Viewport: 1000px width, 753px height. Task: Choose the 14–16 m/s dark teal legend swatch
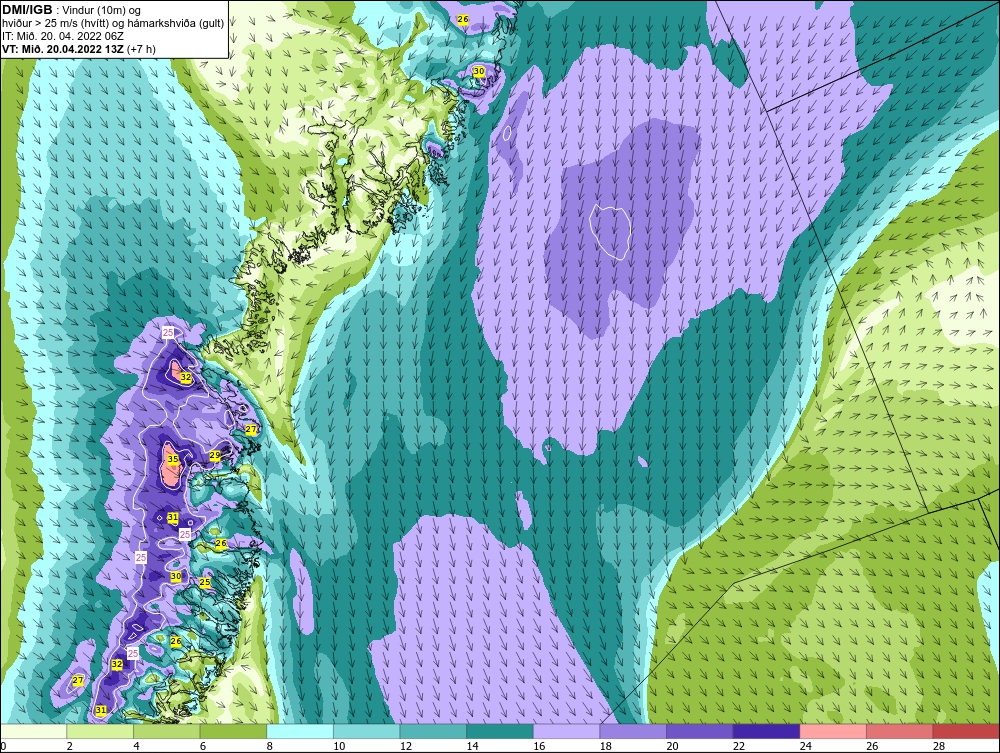[x=499, y=731]
